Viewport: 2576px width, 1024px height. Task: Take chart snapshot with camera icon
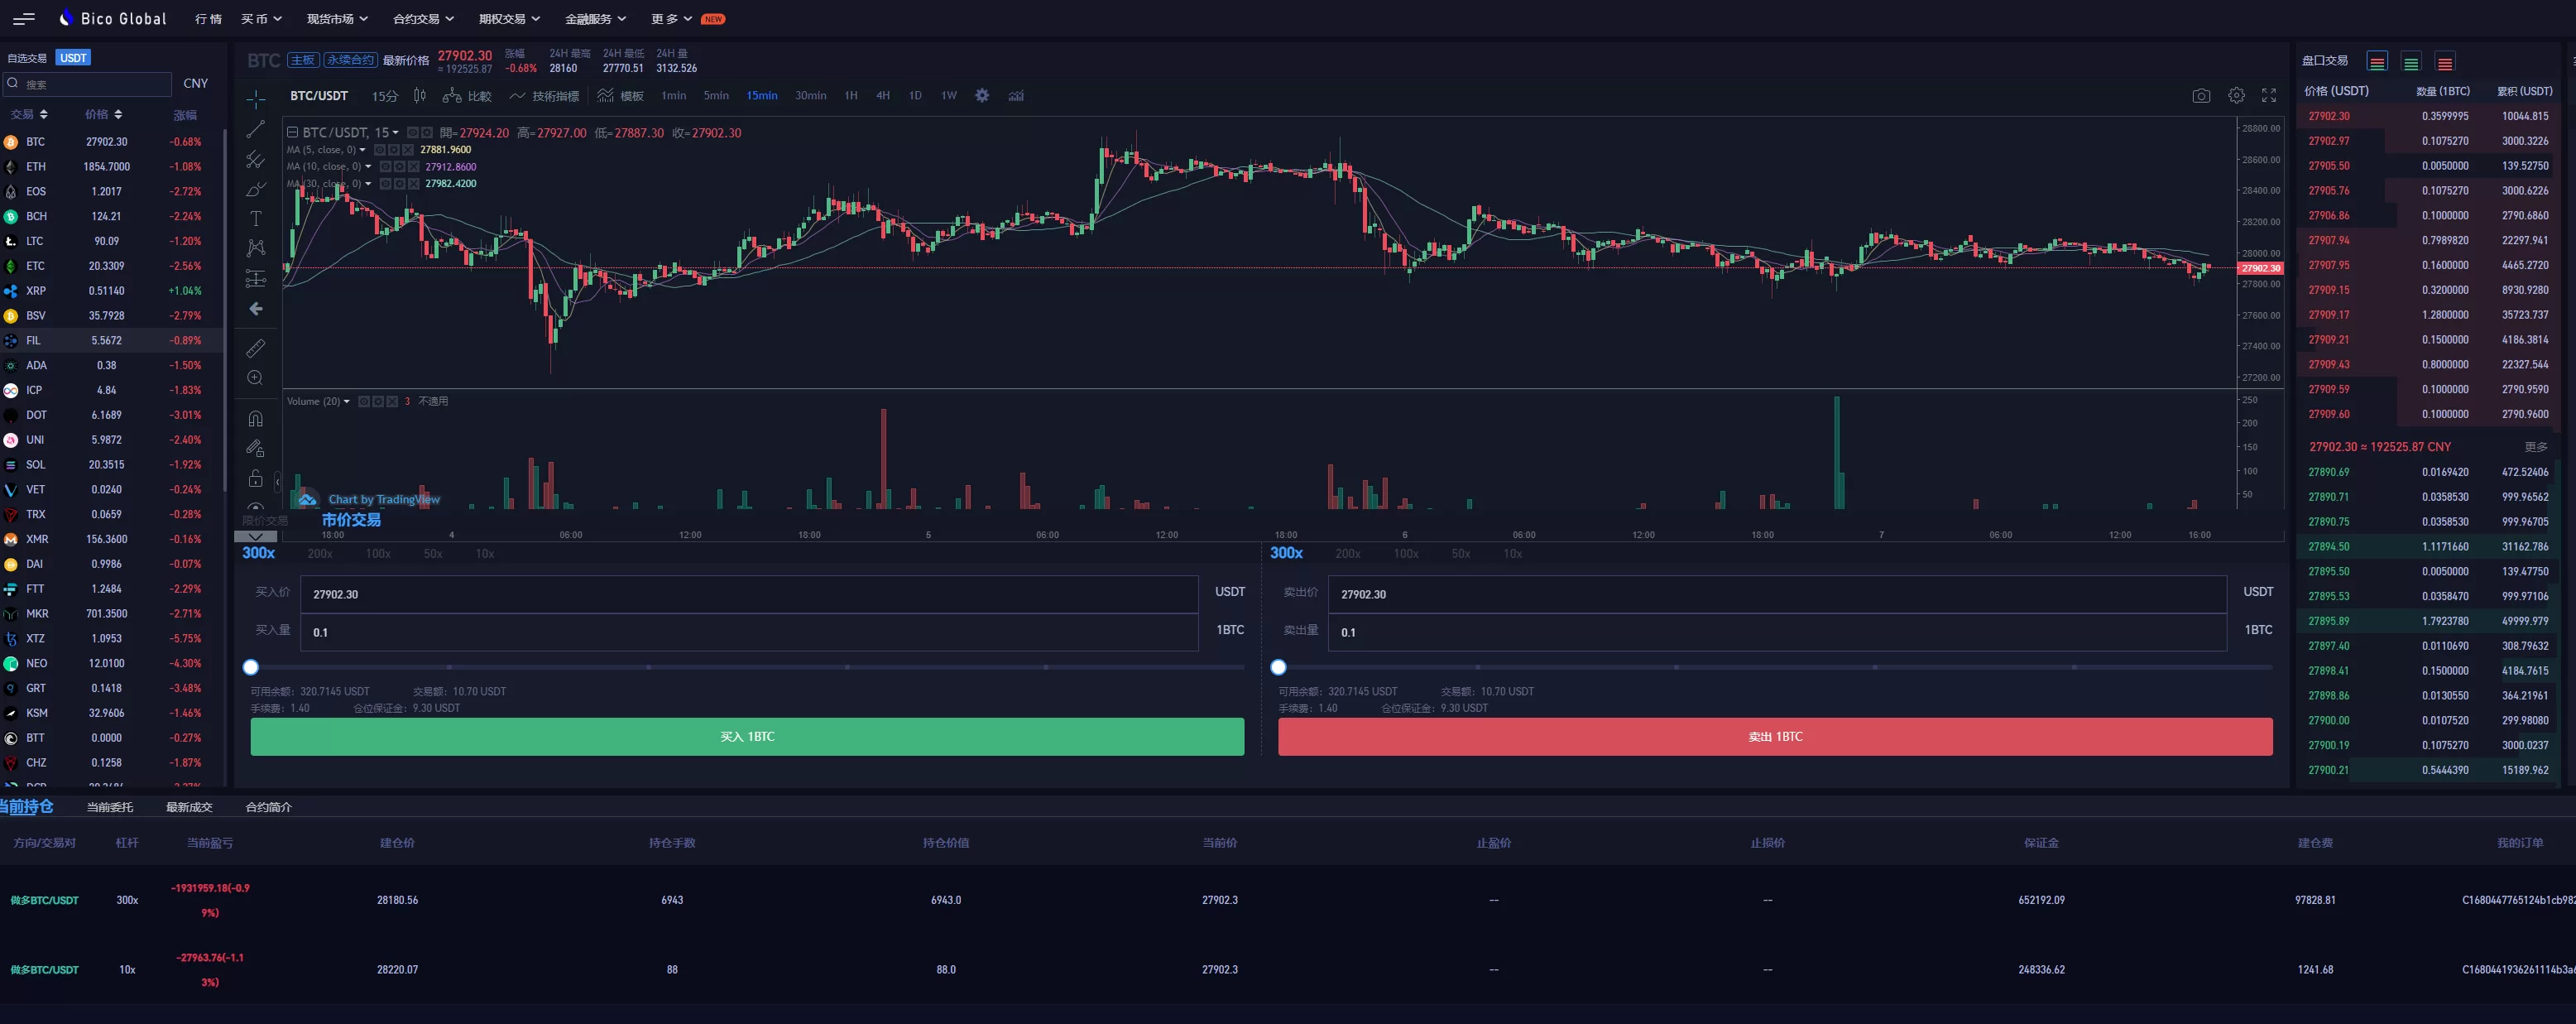pyautogui.click(x=2201, y=96)
